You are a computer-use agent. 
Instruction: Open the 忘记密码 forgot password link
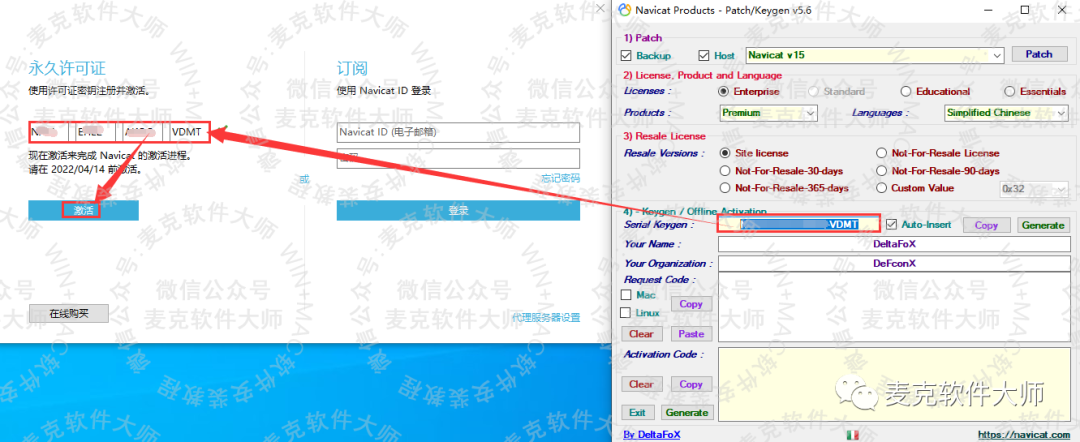click(x=560, y=178)
